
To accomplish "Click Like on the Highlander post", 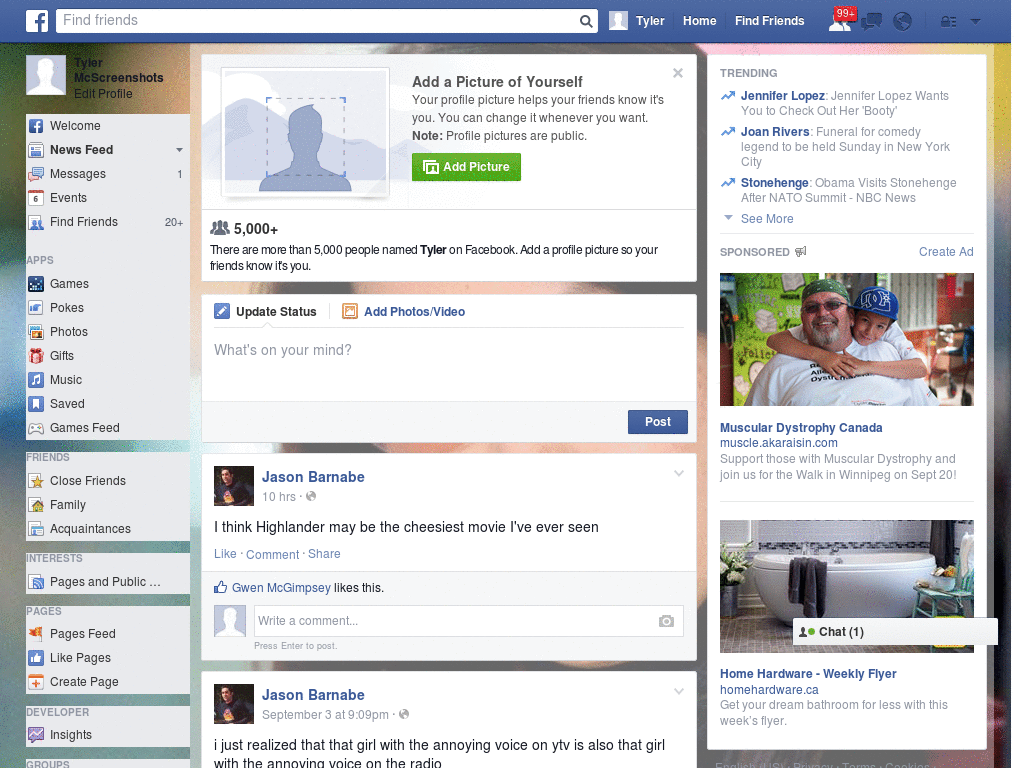I will click(225, 554).
